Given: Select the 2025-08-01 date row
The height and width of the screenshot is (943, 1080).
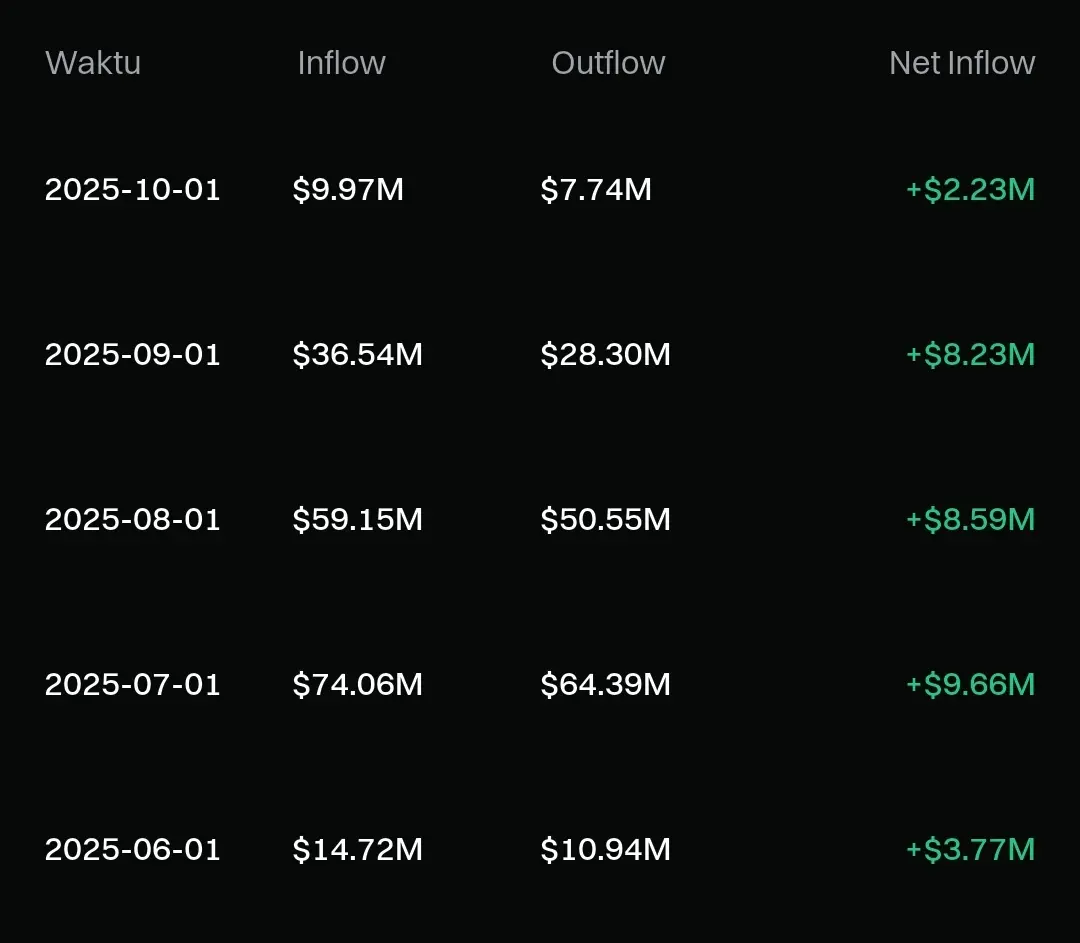Looking at the screenshot, I should click(133, 519).
